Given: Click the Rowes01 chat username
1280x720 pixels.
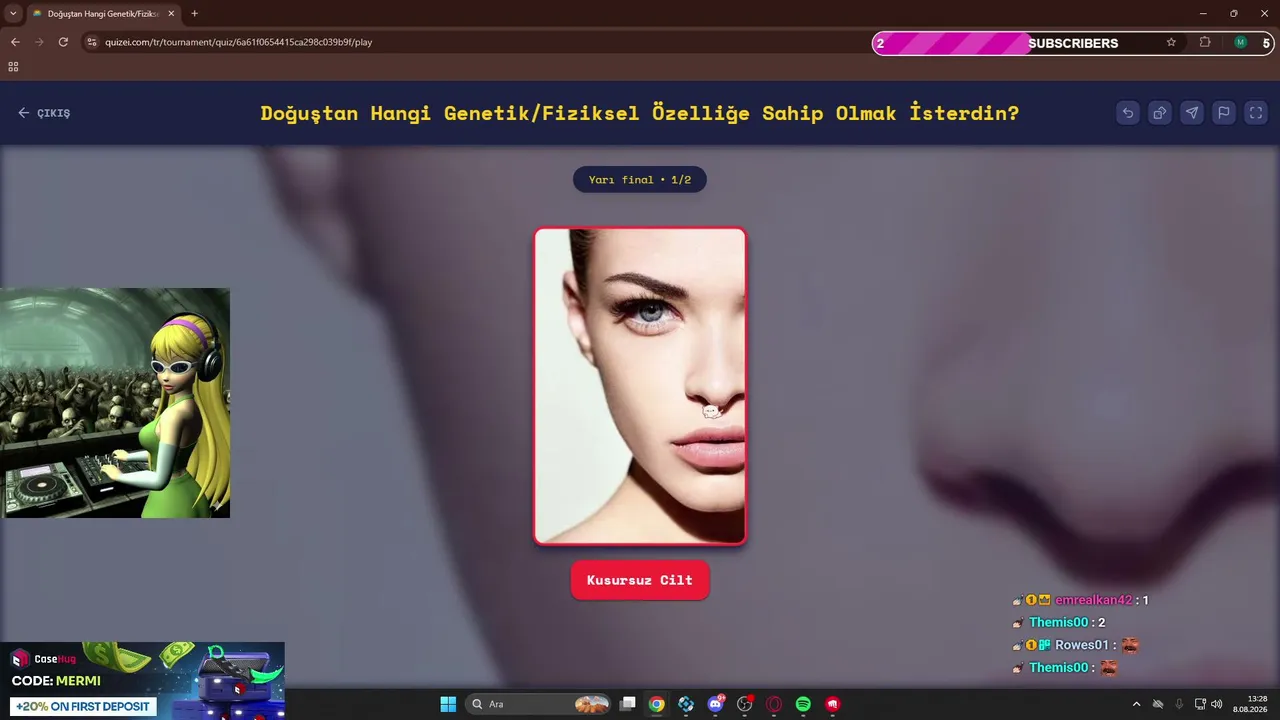Looking at the screenshot, I should click(x=1082, y=645).
